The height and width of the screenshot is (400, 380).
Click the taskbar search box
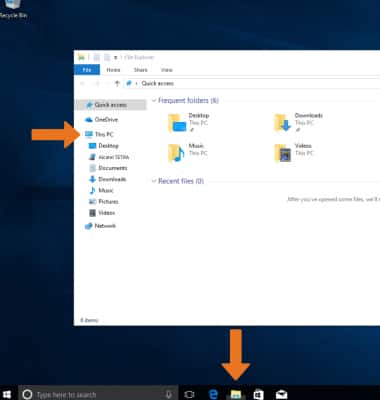click(98, 394)
